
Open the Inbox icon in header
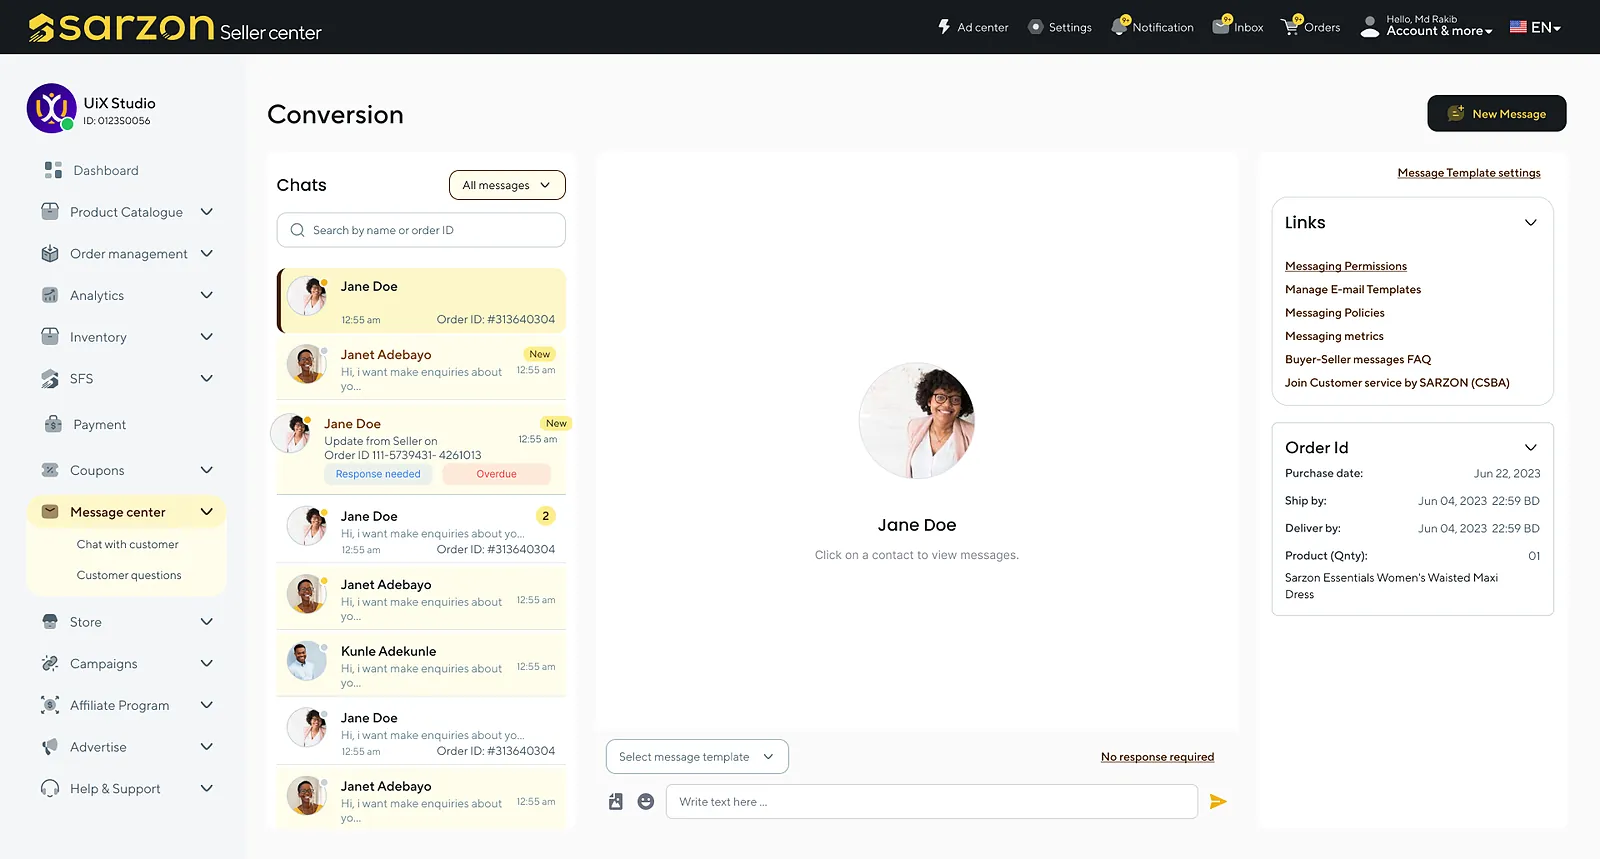1221,26
